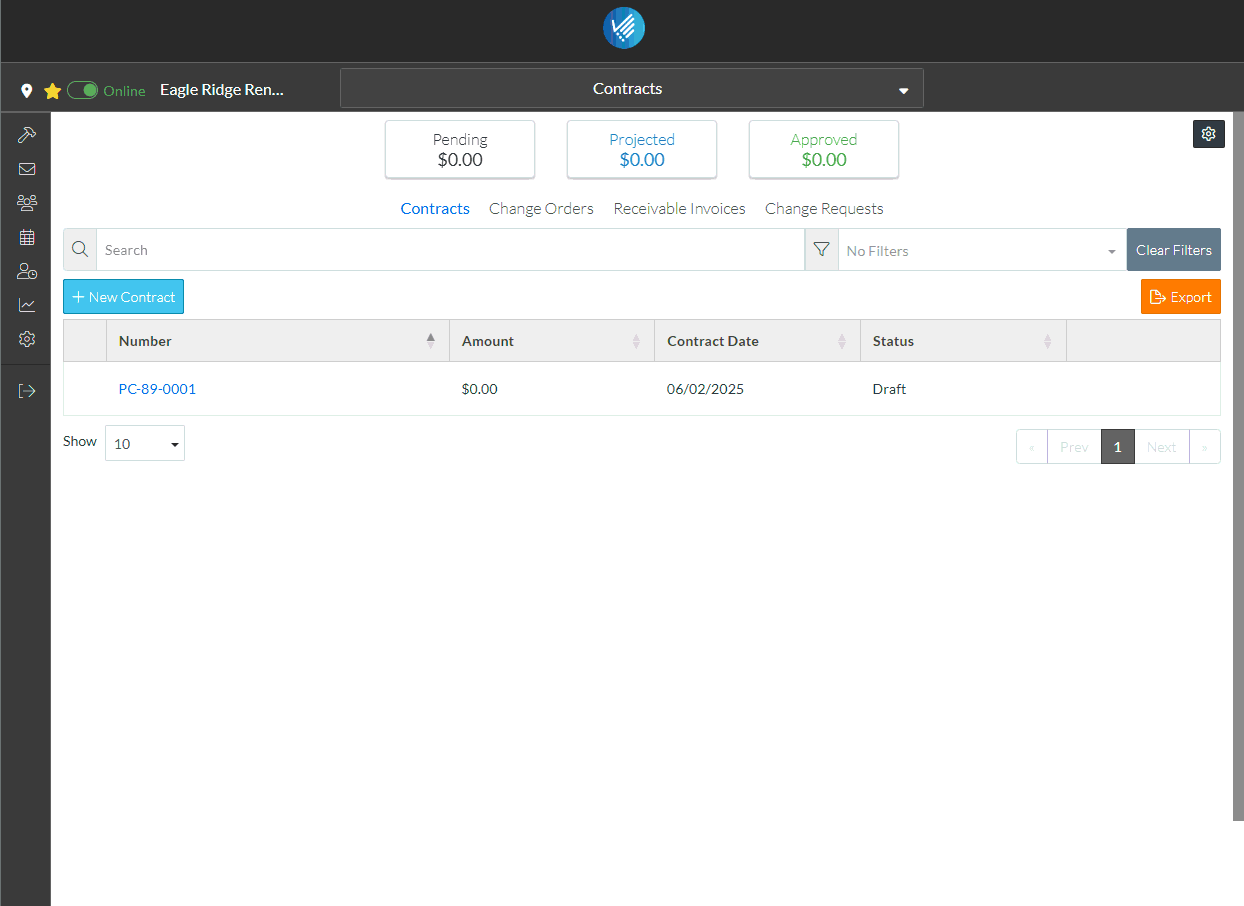This screenshot has height=906, width=1244.
Task: Click the logout arrow sidebar icon
Action: (27, 390)
